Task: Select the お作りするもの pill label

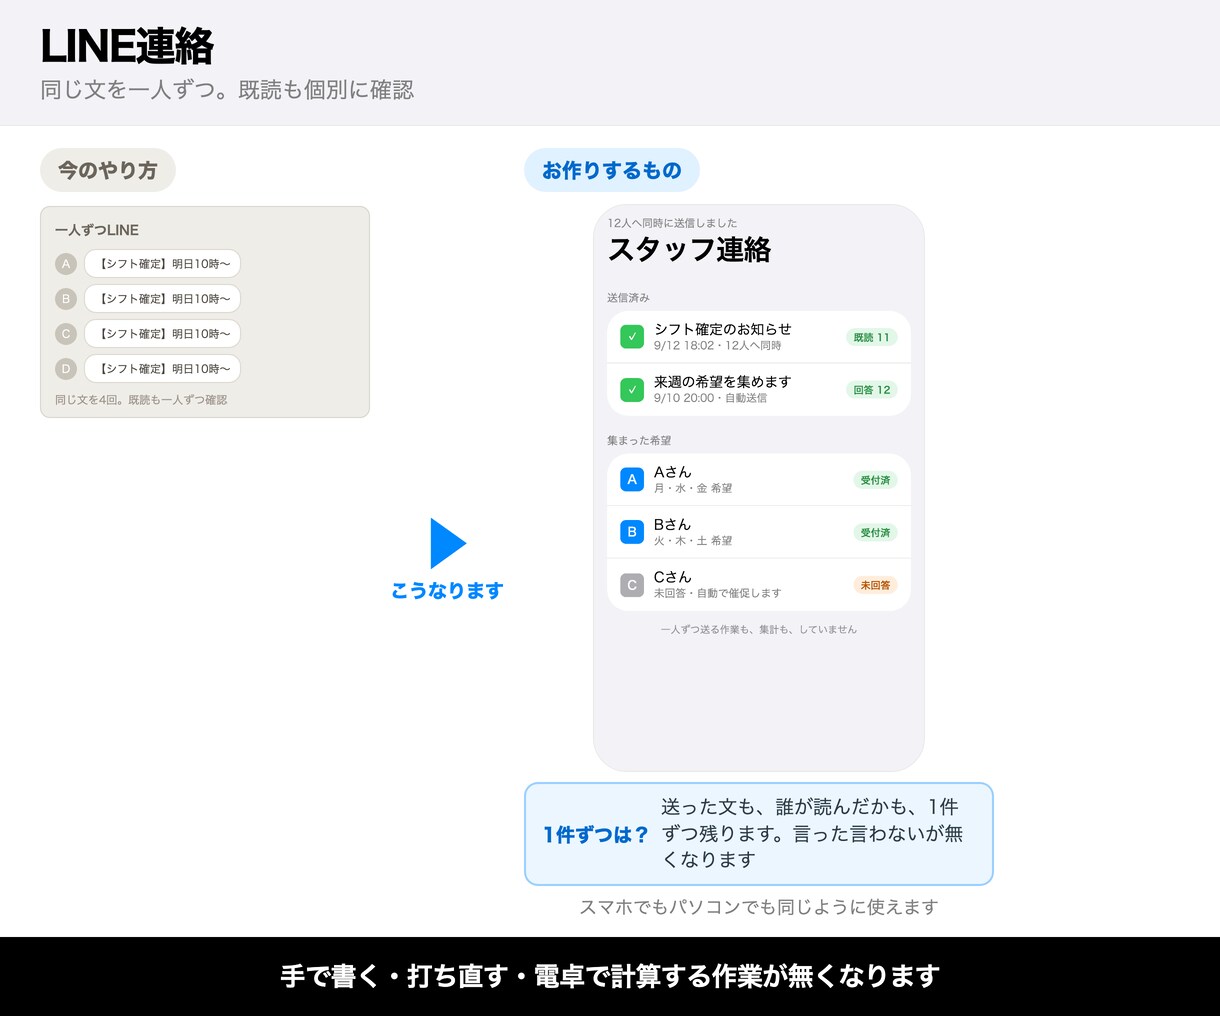Action: click(612, 170)
